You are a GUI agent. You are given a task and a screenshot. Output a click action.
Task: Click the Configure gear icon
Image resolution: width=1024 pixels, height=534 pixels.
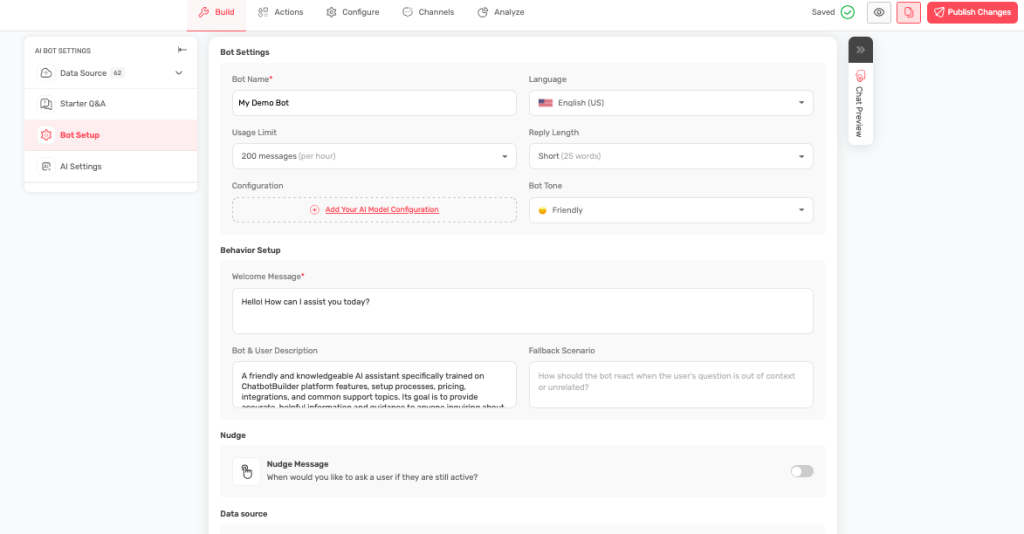[331, 12]
